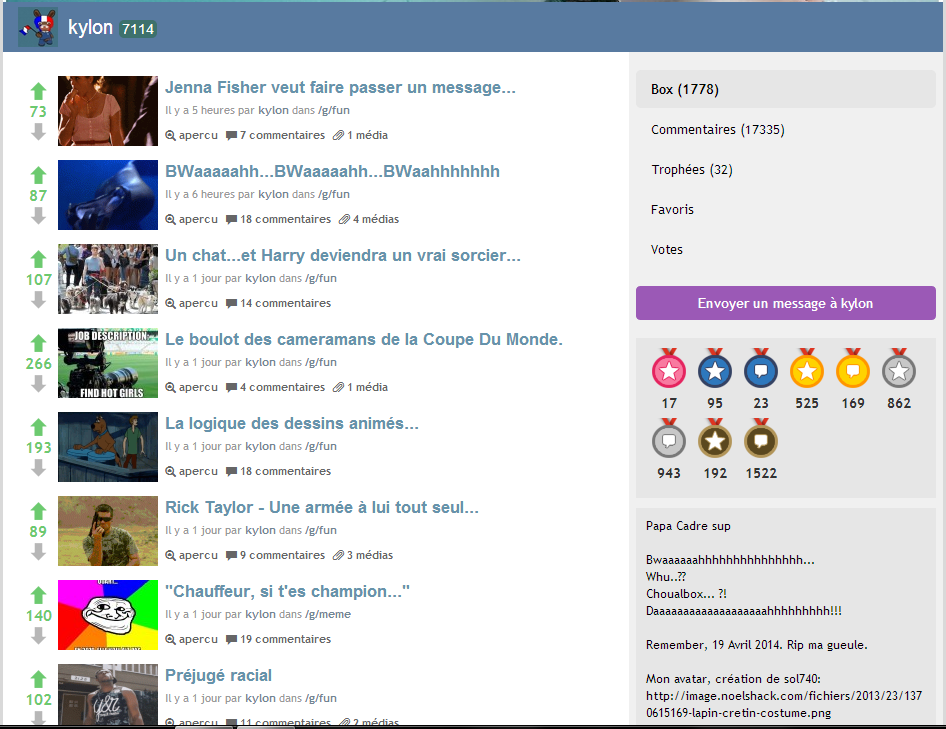Downvote the Rick Taylor post
This screenshot has height=729, width=946.
click(39, 552)
